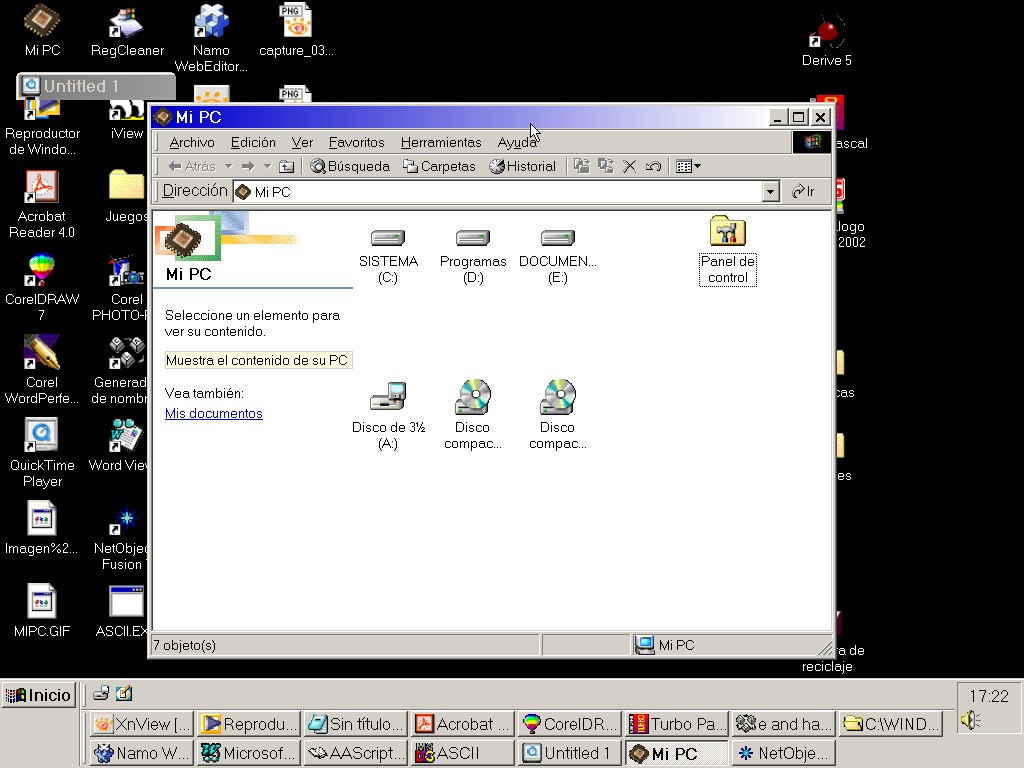The width and height of the screenshot is (1024, 768).
Task: Expand the Dirección address dropdown
Action: pos(771,191)
